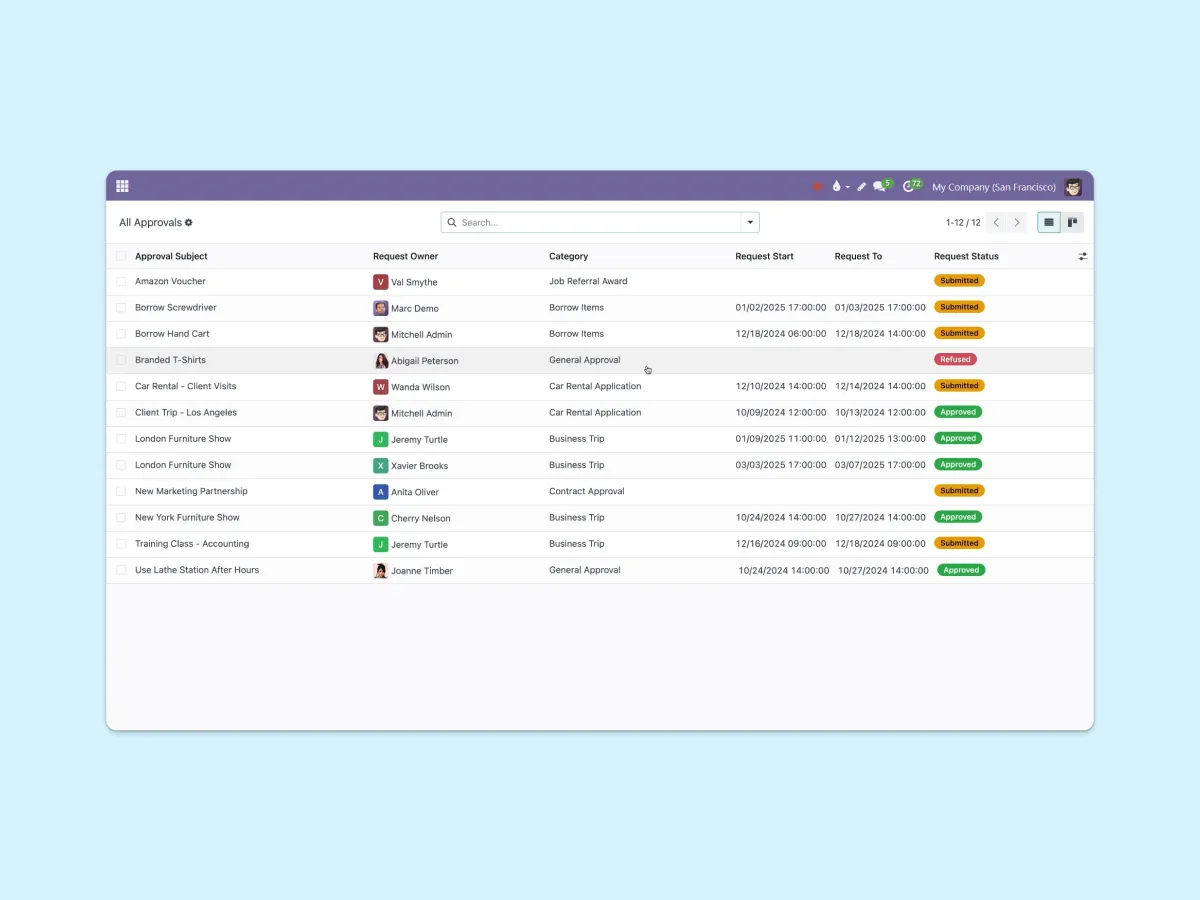Click the pencil edit icon in header

point(861,187)
